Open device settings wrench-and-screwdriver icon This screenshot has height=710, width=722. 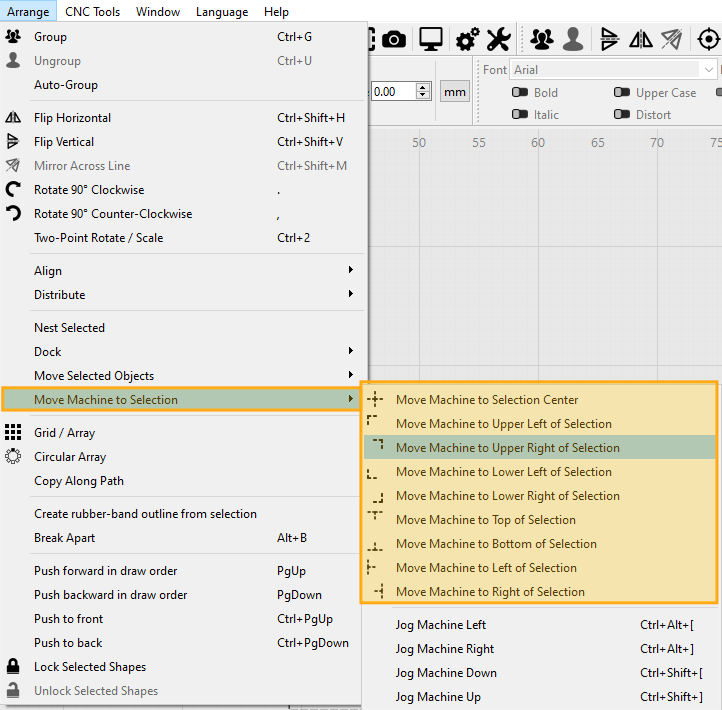pyautogui.click(x=498, y=39)
